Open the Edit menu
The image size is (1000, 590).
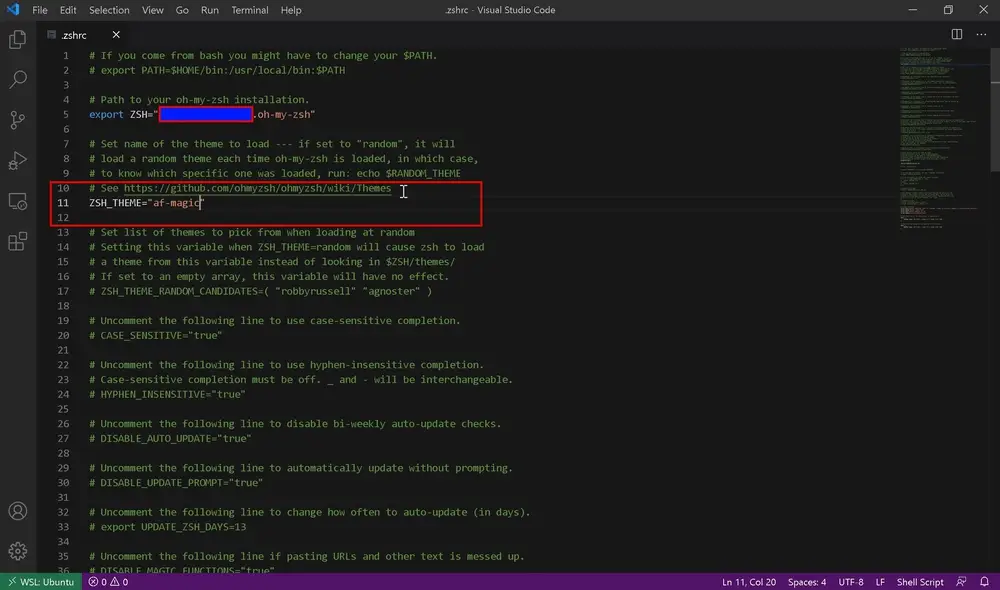pyautogui.click(x=68, y=10)
